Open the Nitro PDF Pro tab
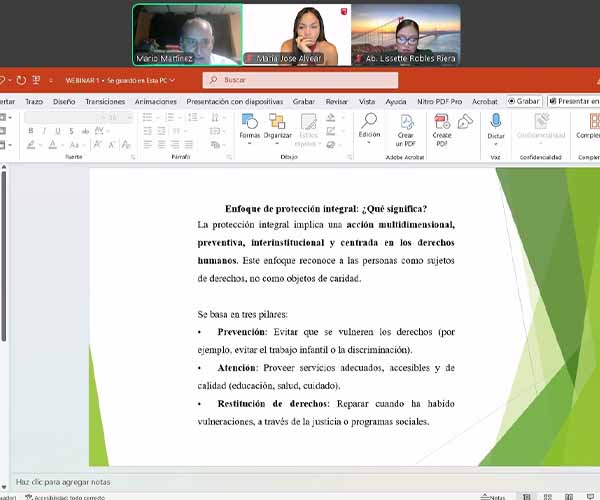Viewport: 600px width, 500px height. point(439,101)
